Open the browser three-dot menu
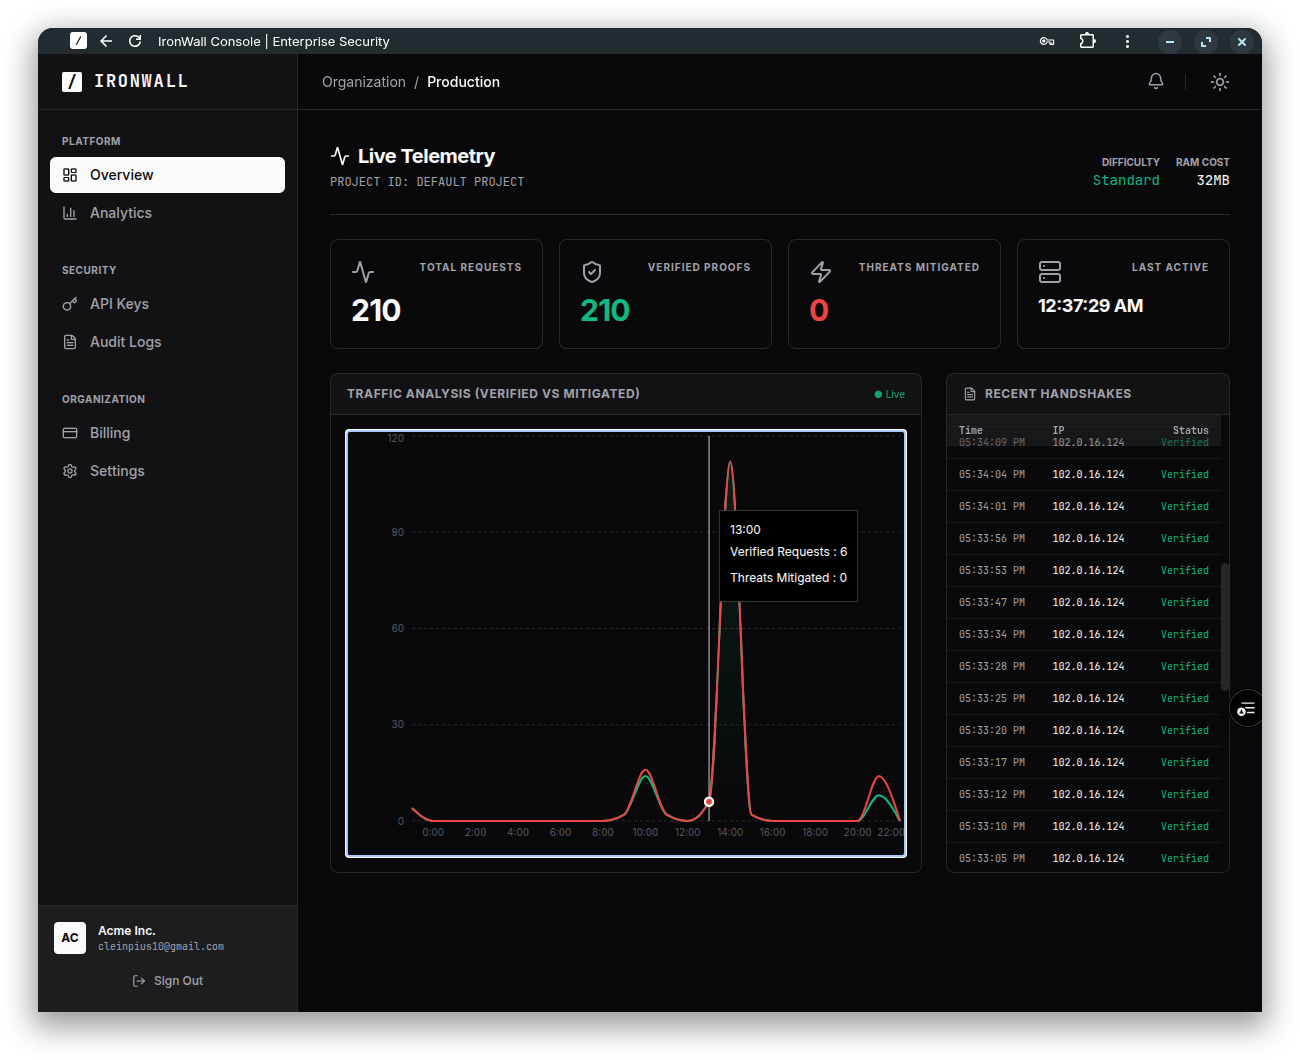Image resolution: width=1300 pixels, height=1060 pixels. point(1127,41)
